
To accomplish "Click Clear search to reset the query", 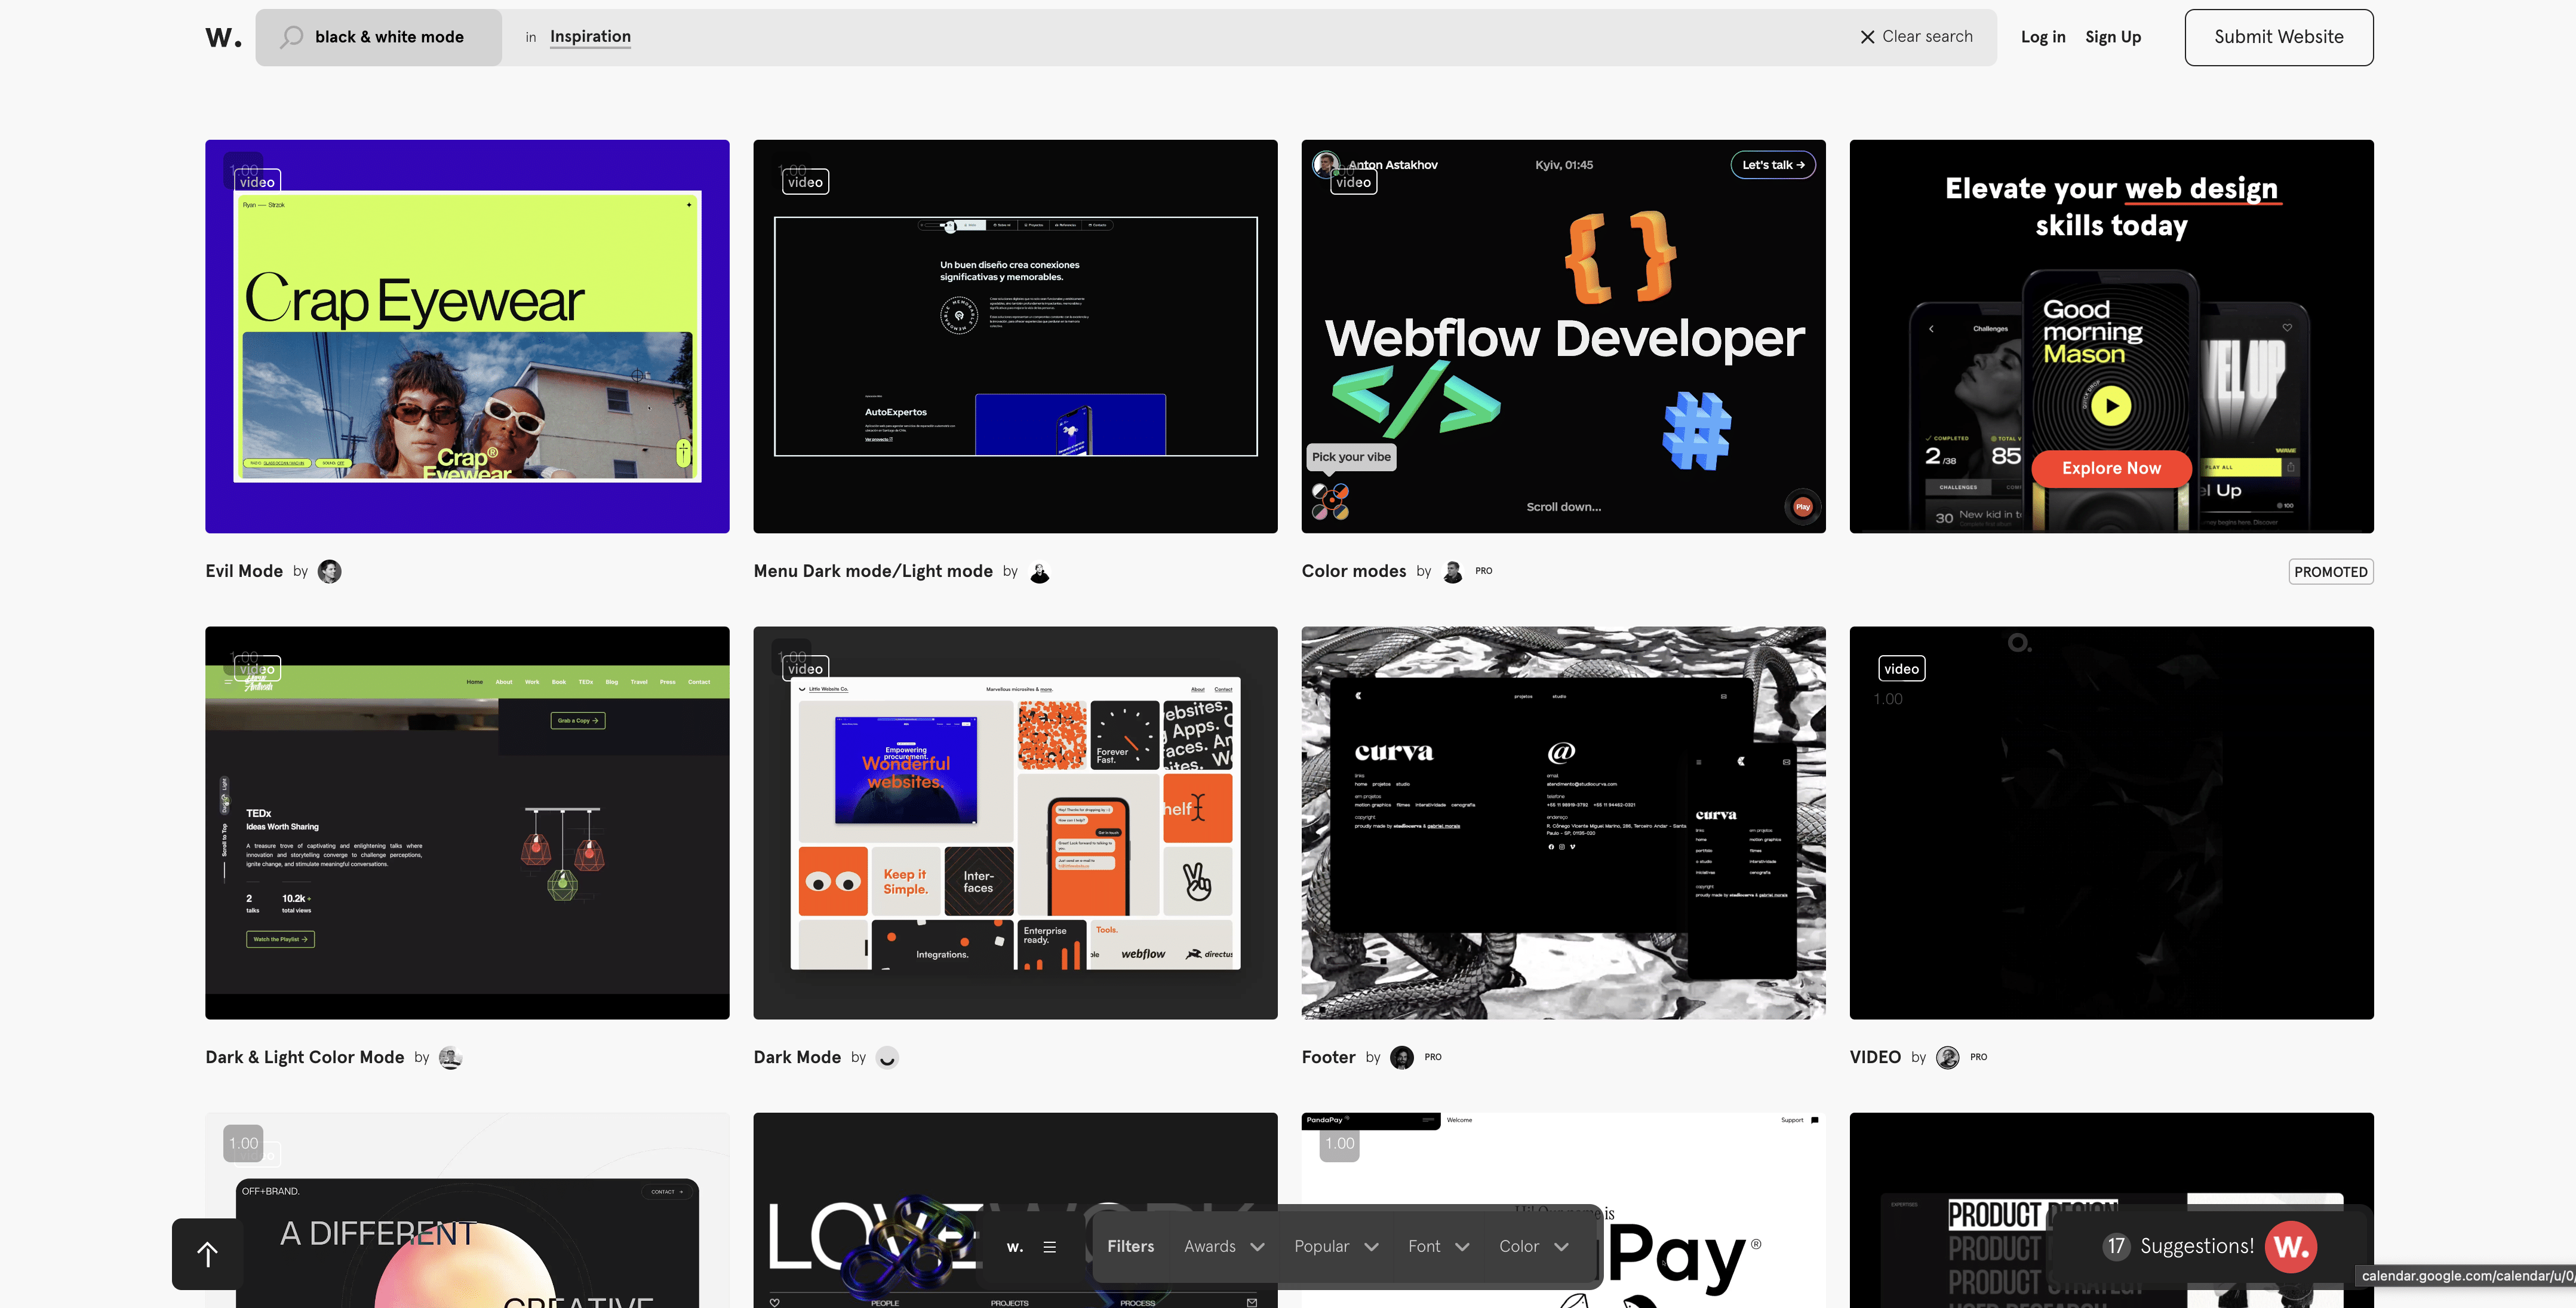I will (x=1926, y=37).
